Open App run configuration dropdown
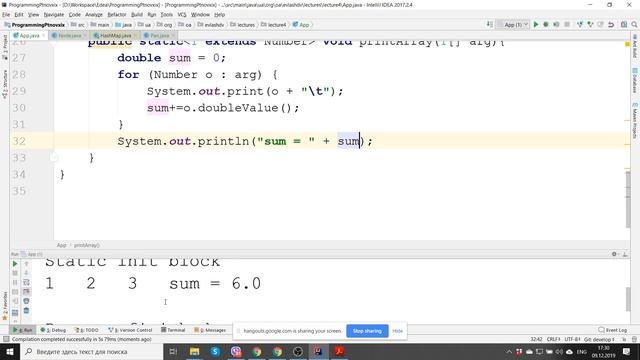This screenshot has width=640, height=360. tap(513, 24)
